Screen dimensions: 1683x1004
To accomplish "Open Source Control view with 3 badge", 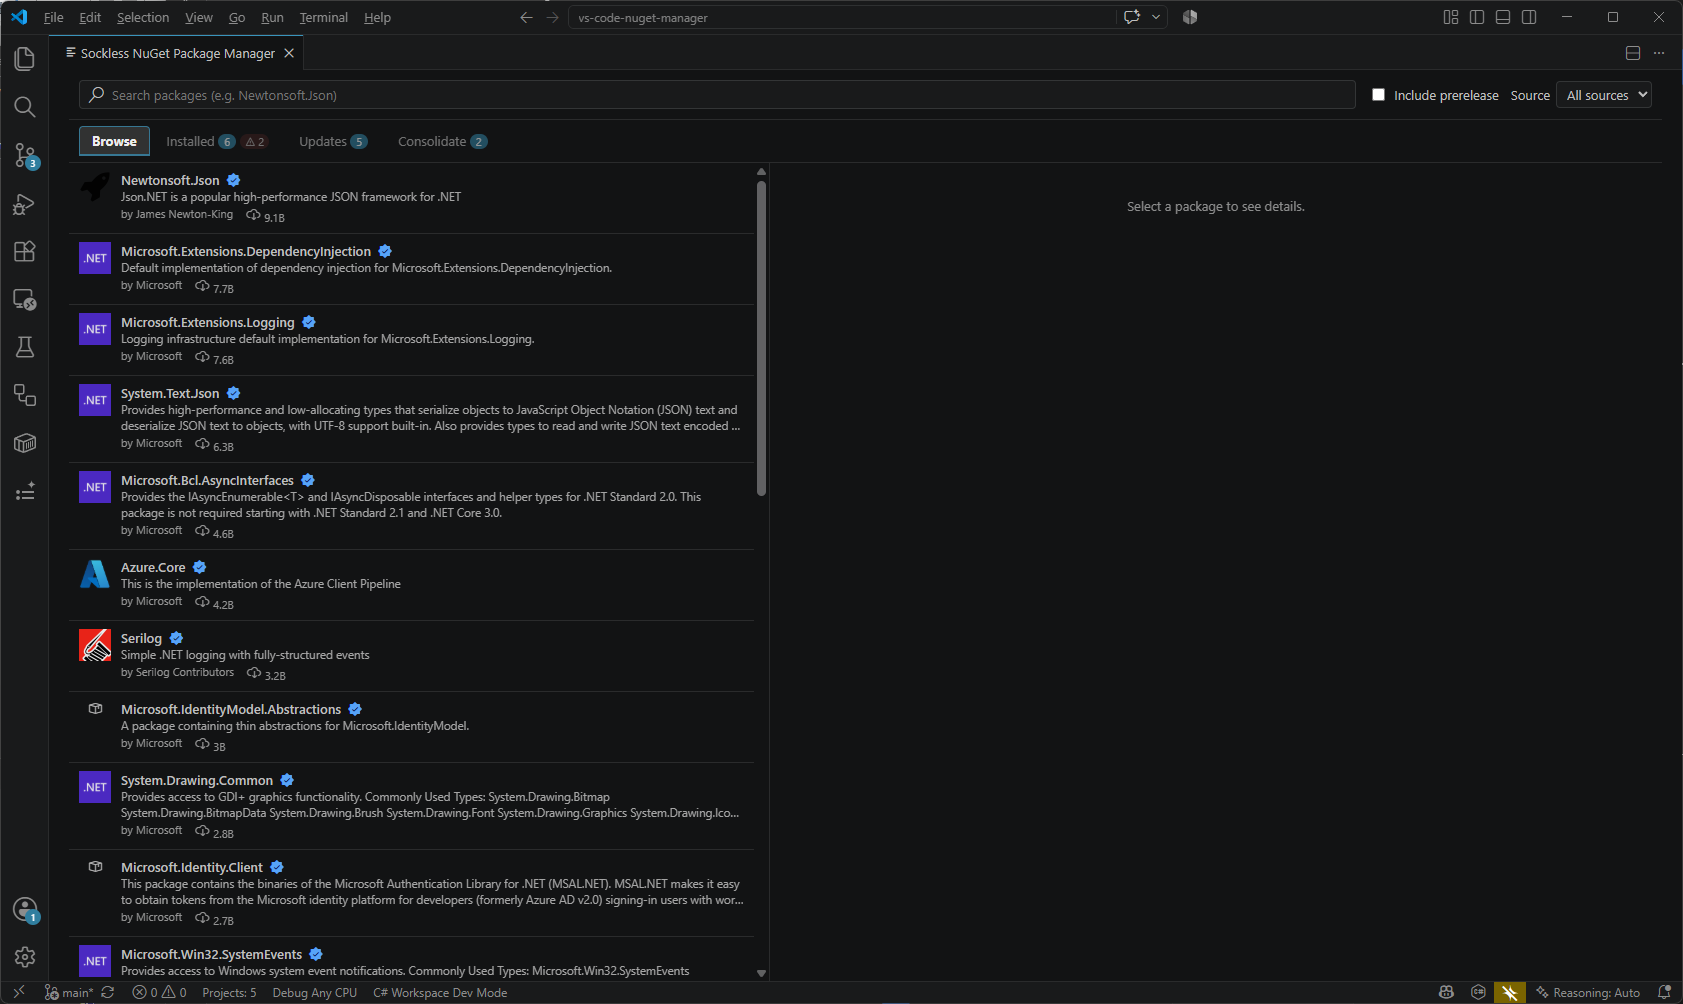I will pos(25,155).
